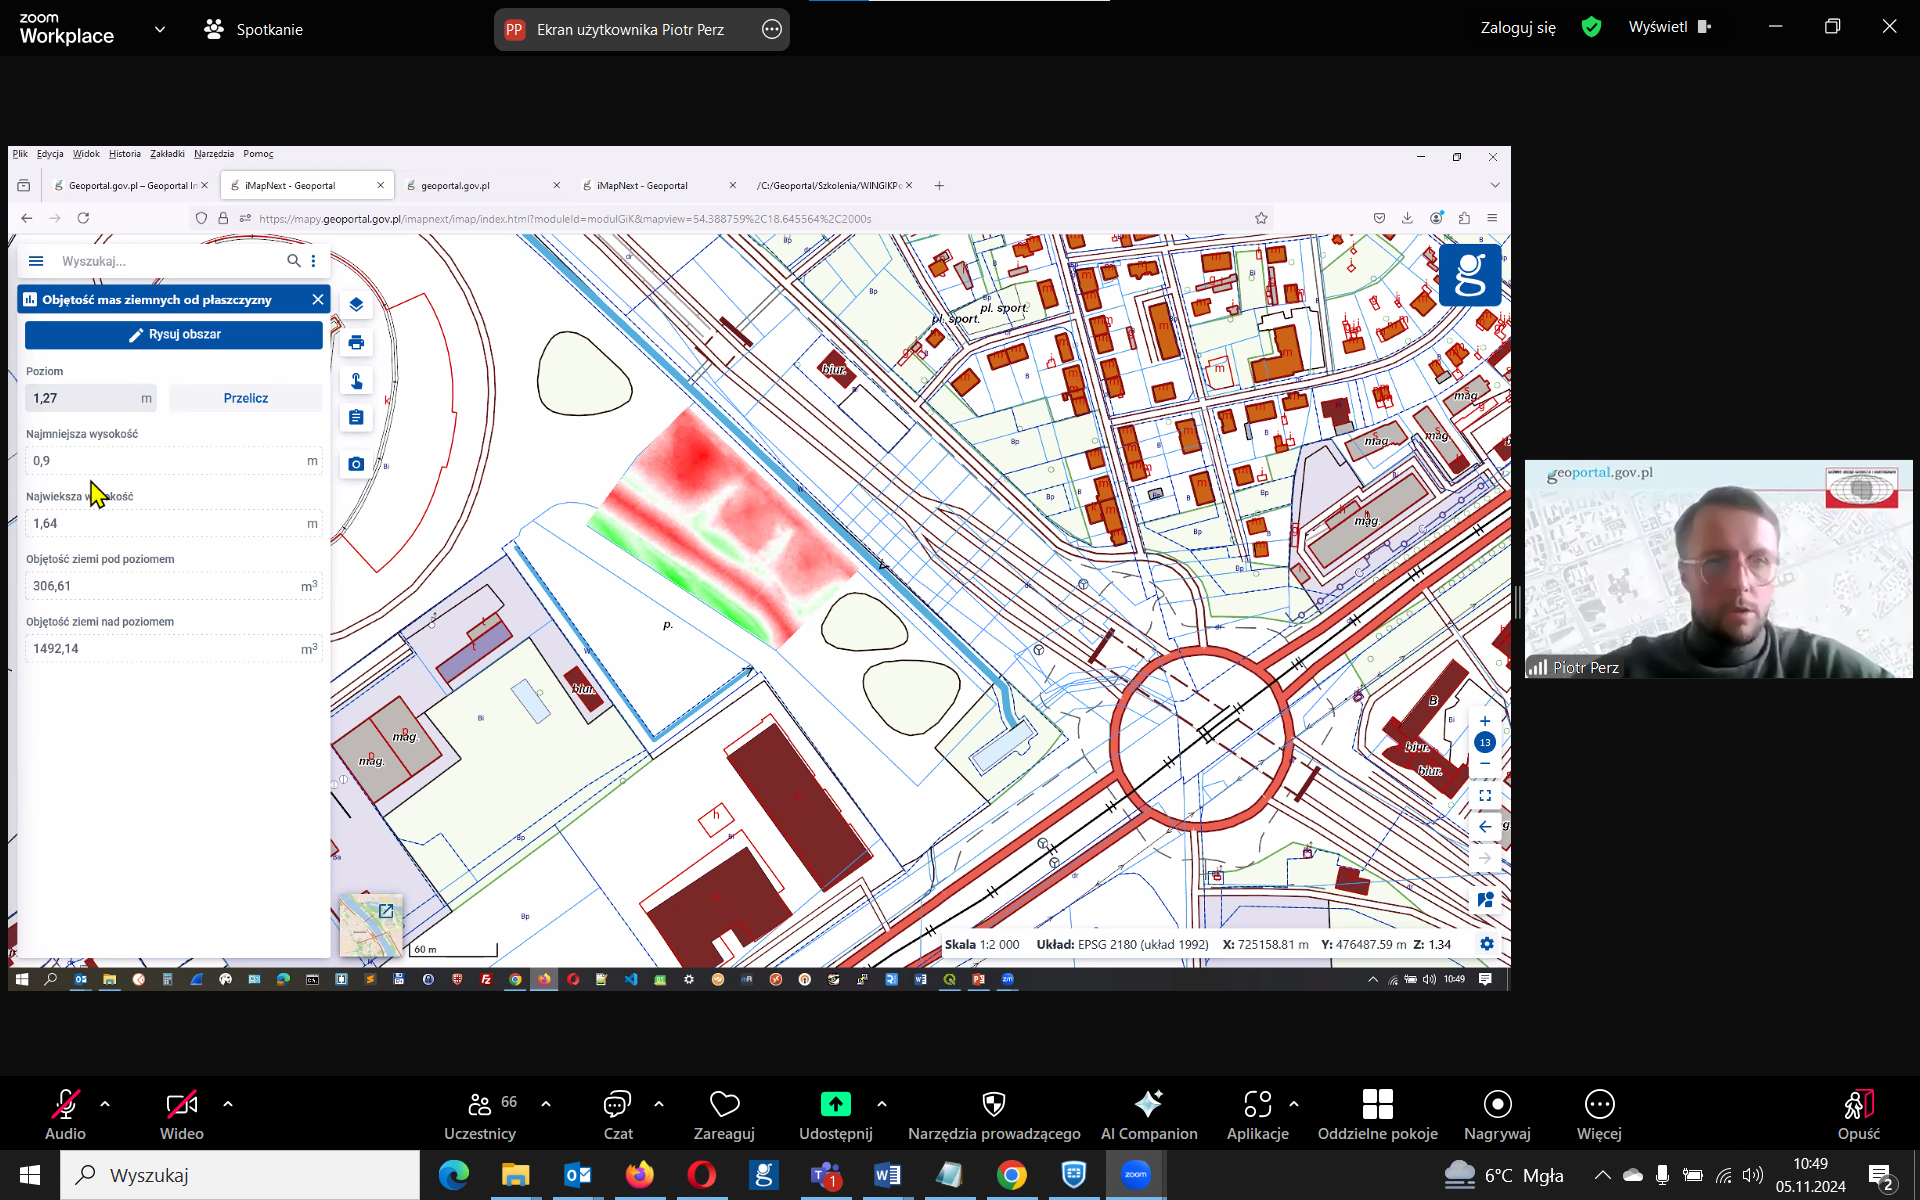Click the Zareaguj reactions heart icon

pyautogui.click(x=724, y=1104)
